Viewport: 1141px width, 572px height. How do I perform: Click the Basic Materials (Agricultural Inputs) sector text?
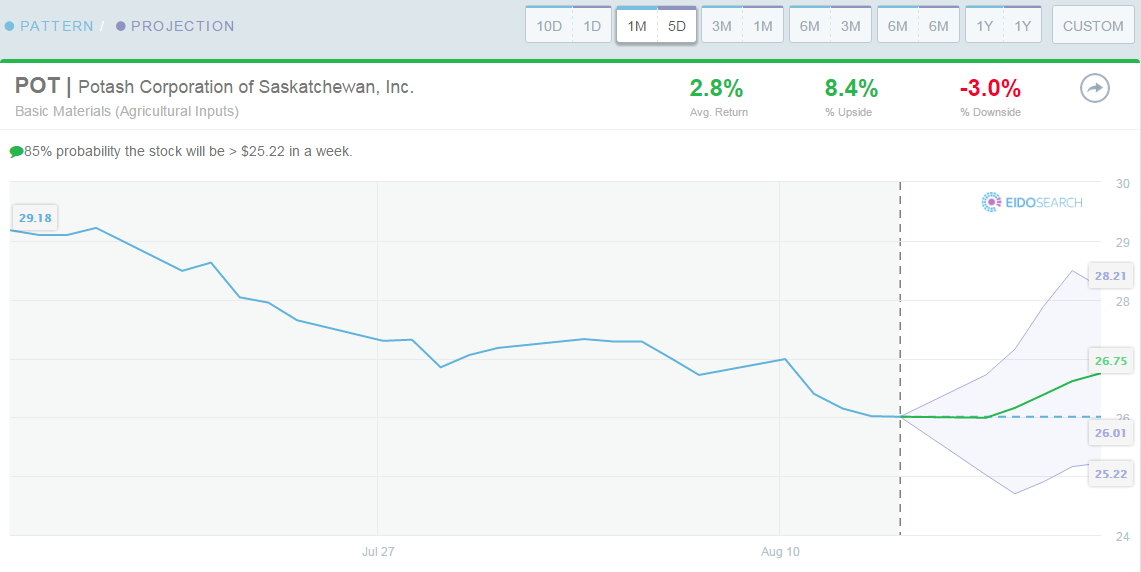point(127,111)
